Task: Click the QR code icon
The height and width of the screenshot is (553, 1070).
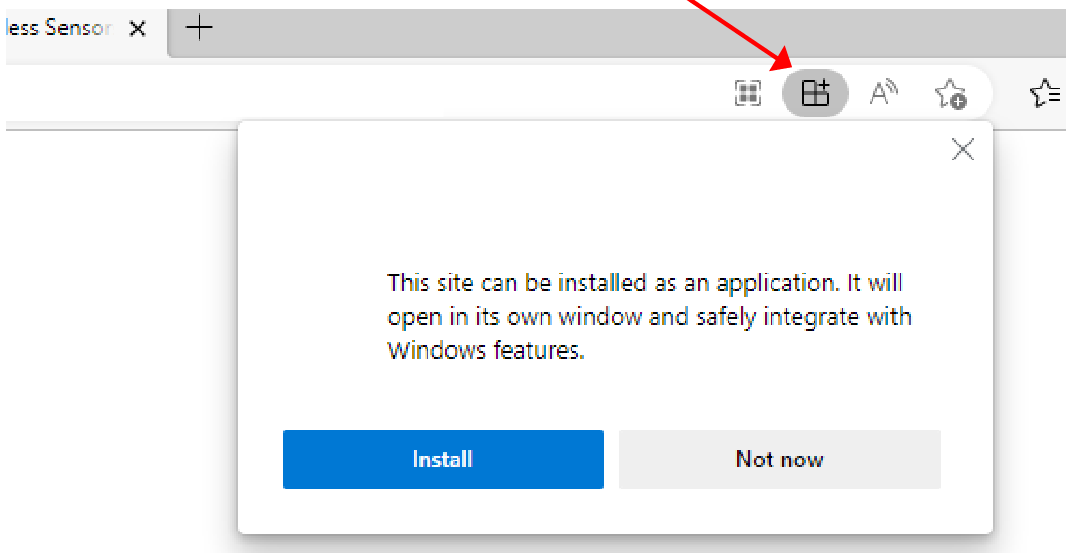Action: [748, 94]
